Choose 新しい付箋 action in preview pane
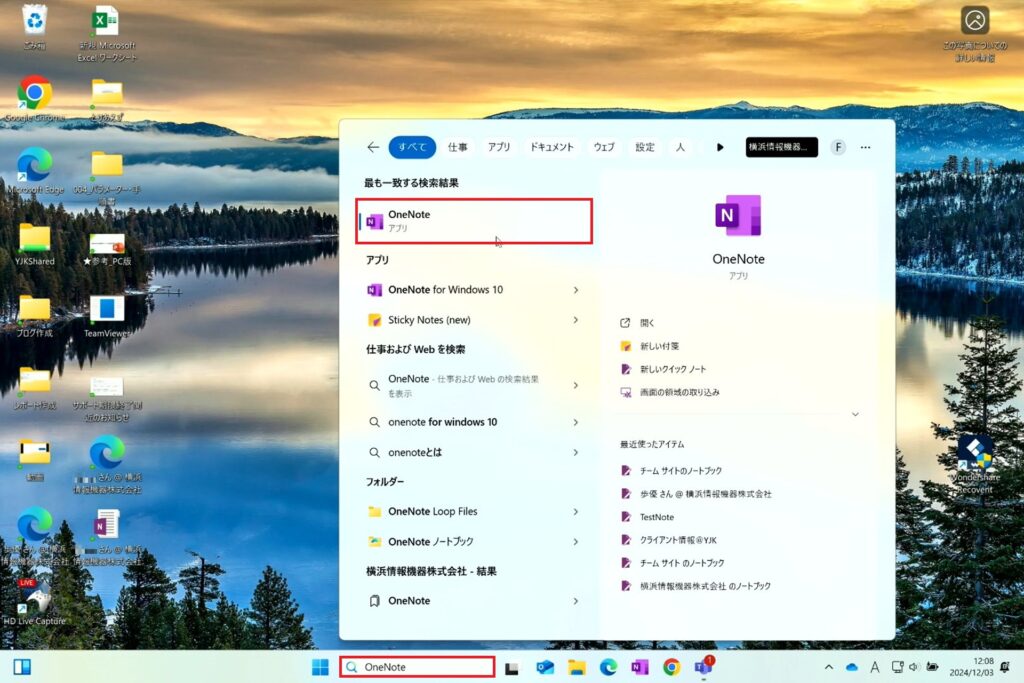Image resolution: width=1024 pixels, height=683 pixels. click(659, 346)
